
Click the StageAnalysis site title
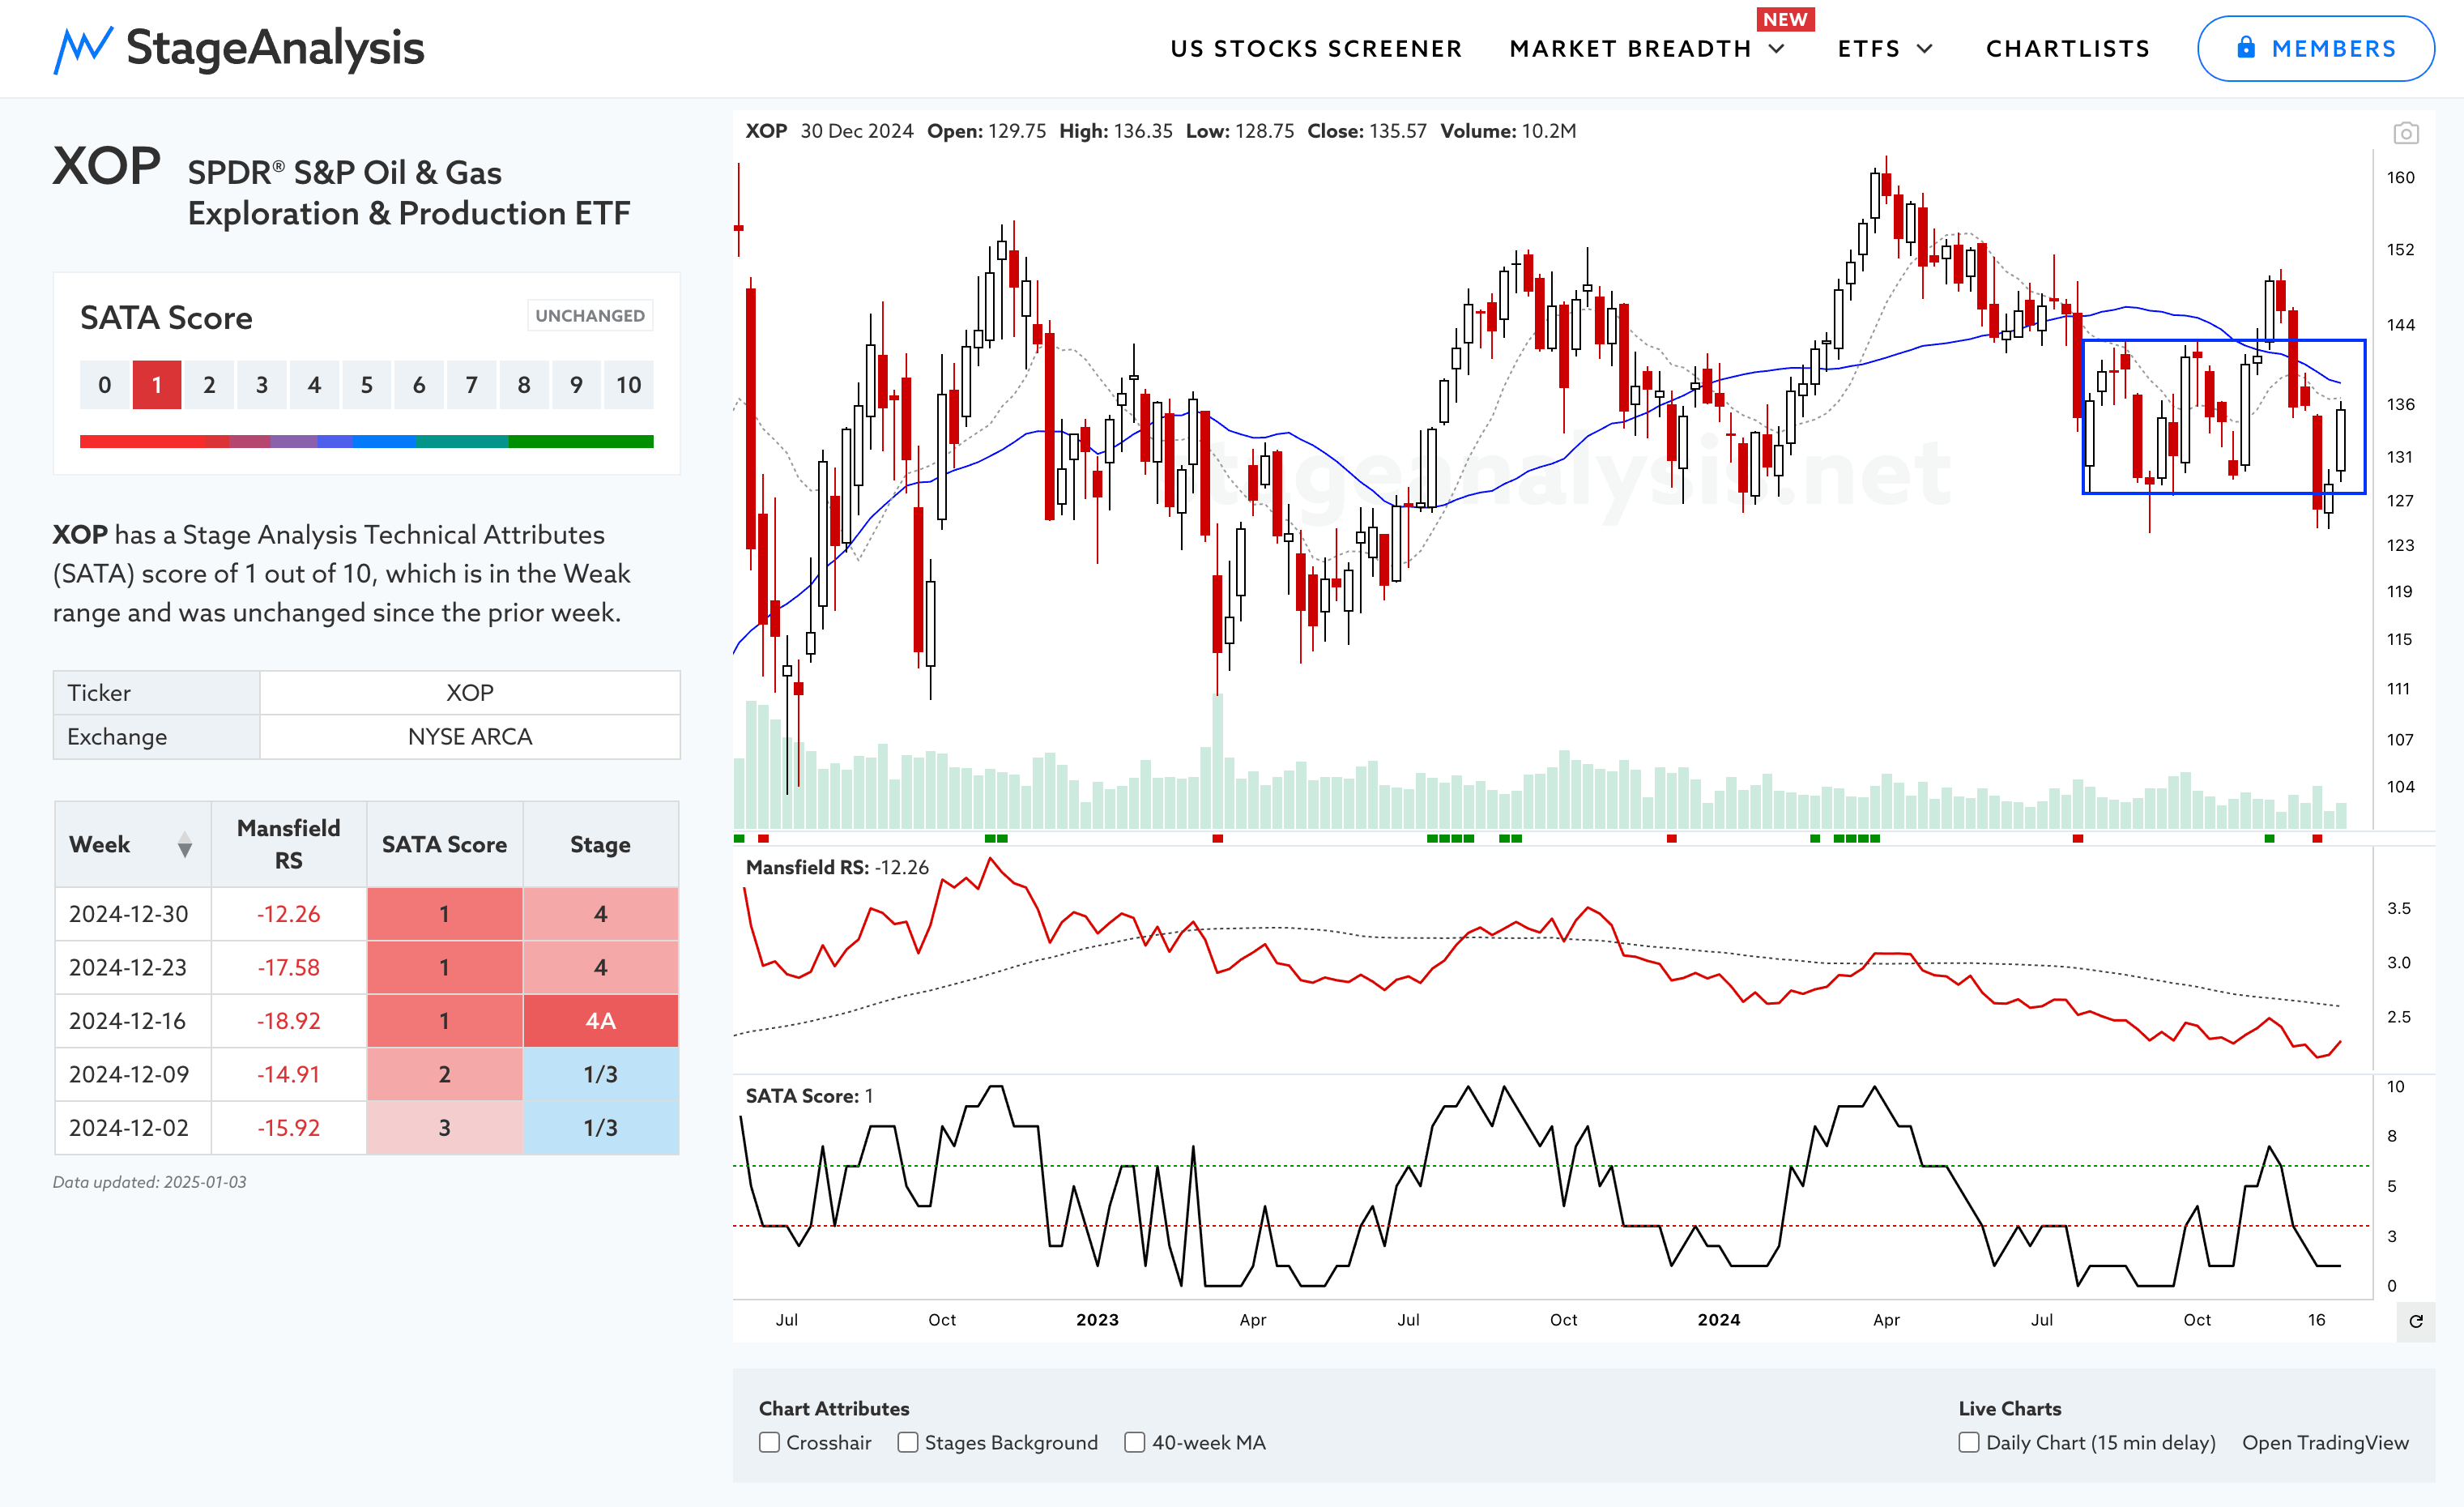(x=275, y=48)
